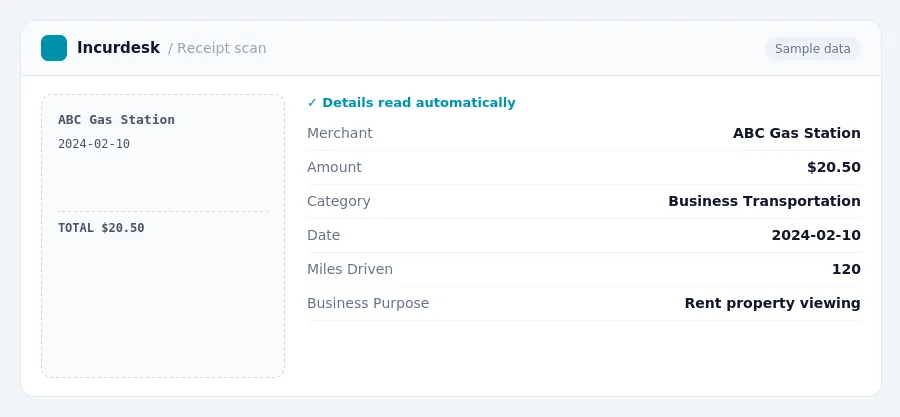The image size is (900, 417).
Task: Click the teal Incurdesk logo icon
Action: click(54, 48)
